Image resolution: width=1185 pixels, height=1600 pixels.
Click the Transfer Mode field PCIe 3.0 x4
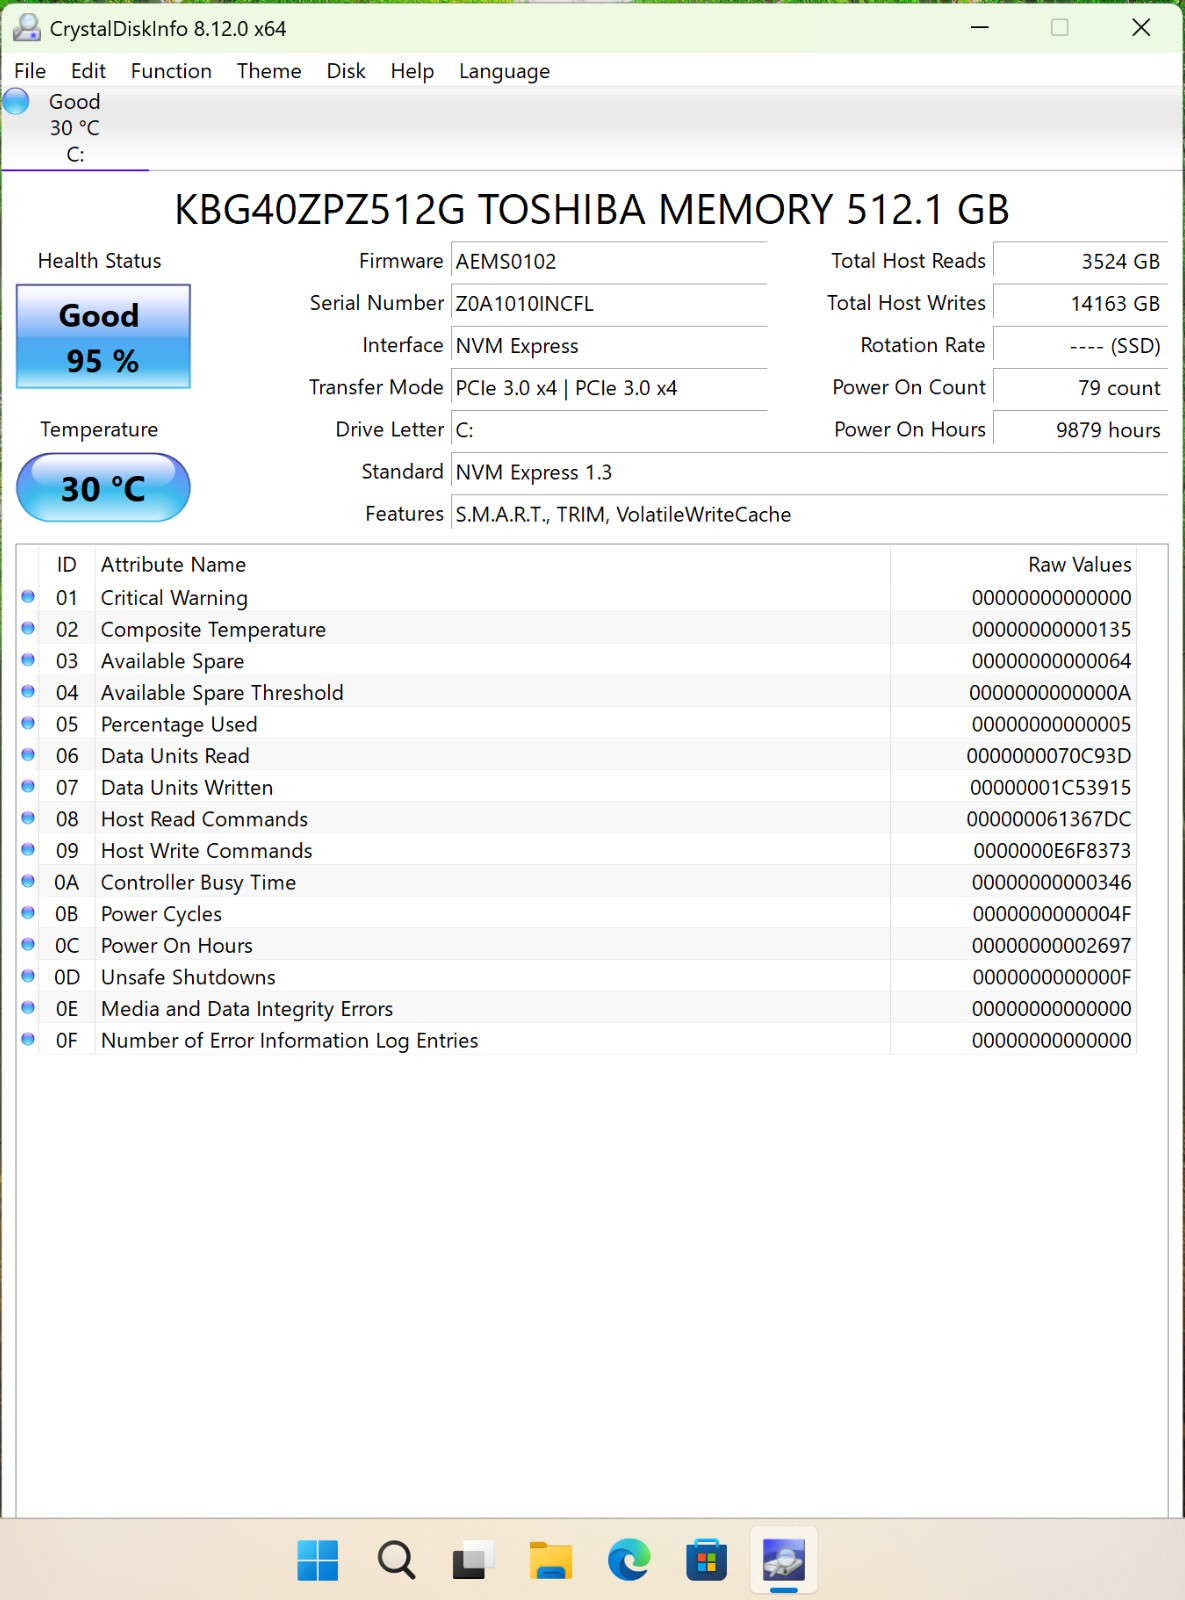[609, 388]
